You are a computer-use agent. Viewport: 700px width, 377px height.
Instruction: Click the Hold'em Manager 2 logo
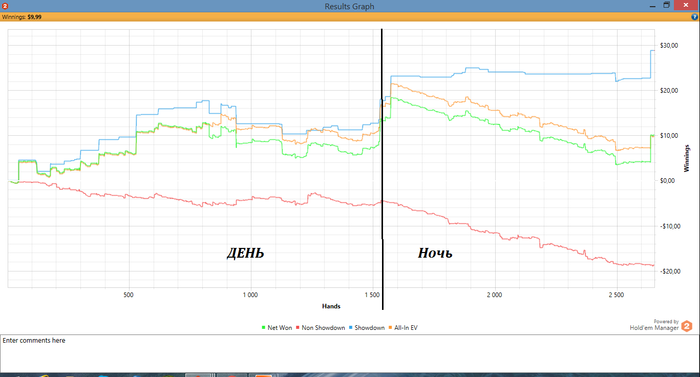tap(687, 326)
